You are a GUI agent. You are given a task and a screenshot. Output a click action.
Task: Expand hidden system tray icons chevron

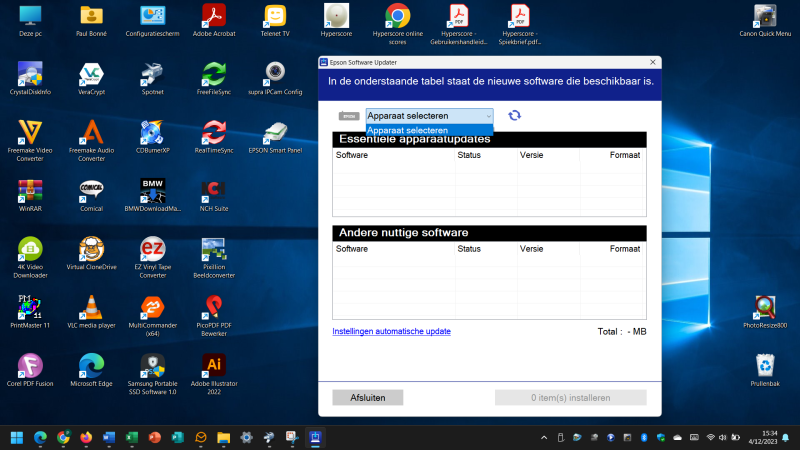click(x=543, y=437)
